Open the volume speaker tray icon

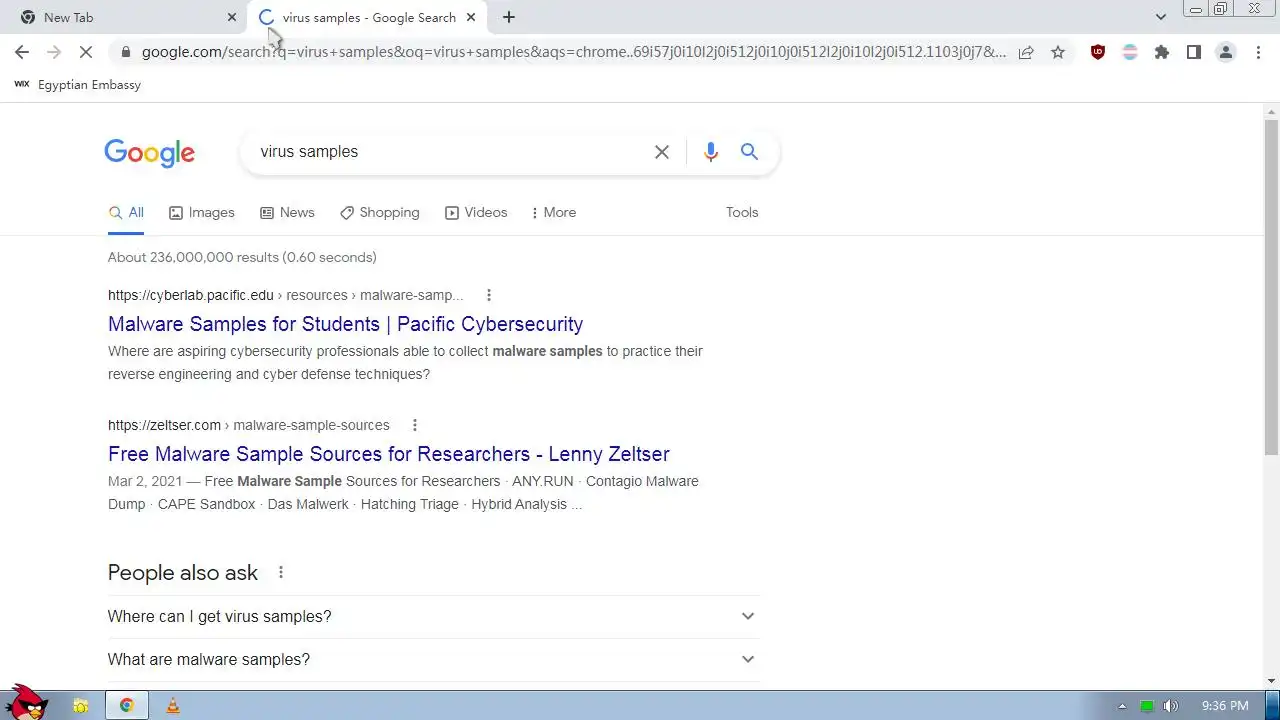(x=1171, y=706)
